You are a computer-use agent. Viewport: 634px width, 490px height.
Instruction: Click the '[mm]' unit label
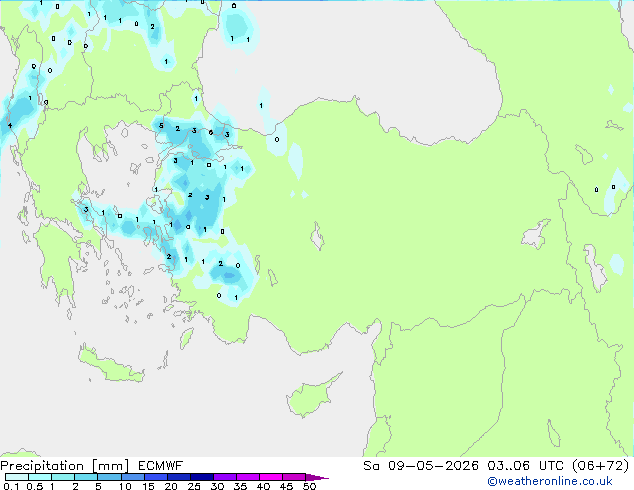[110, 466]
